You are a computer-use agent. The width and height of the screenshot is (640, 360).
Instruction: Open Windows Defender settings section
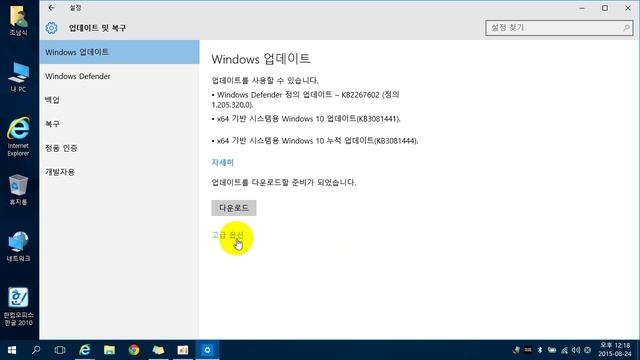coord(119,76)
